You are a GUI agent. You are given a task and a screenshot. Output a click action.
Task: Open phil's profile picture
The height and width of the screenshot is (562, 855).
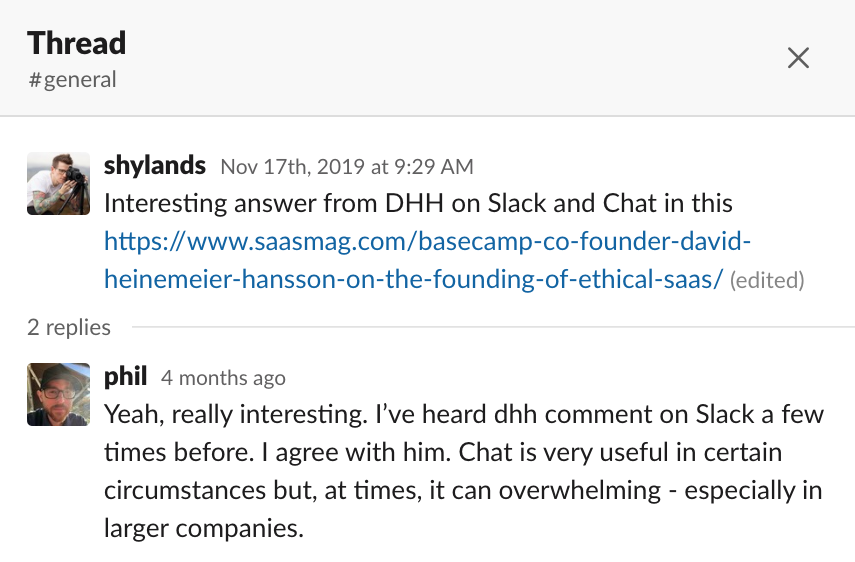coord(58,394)
